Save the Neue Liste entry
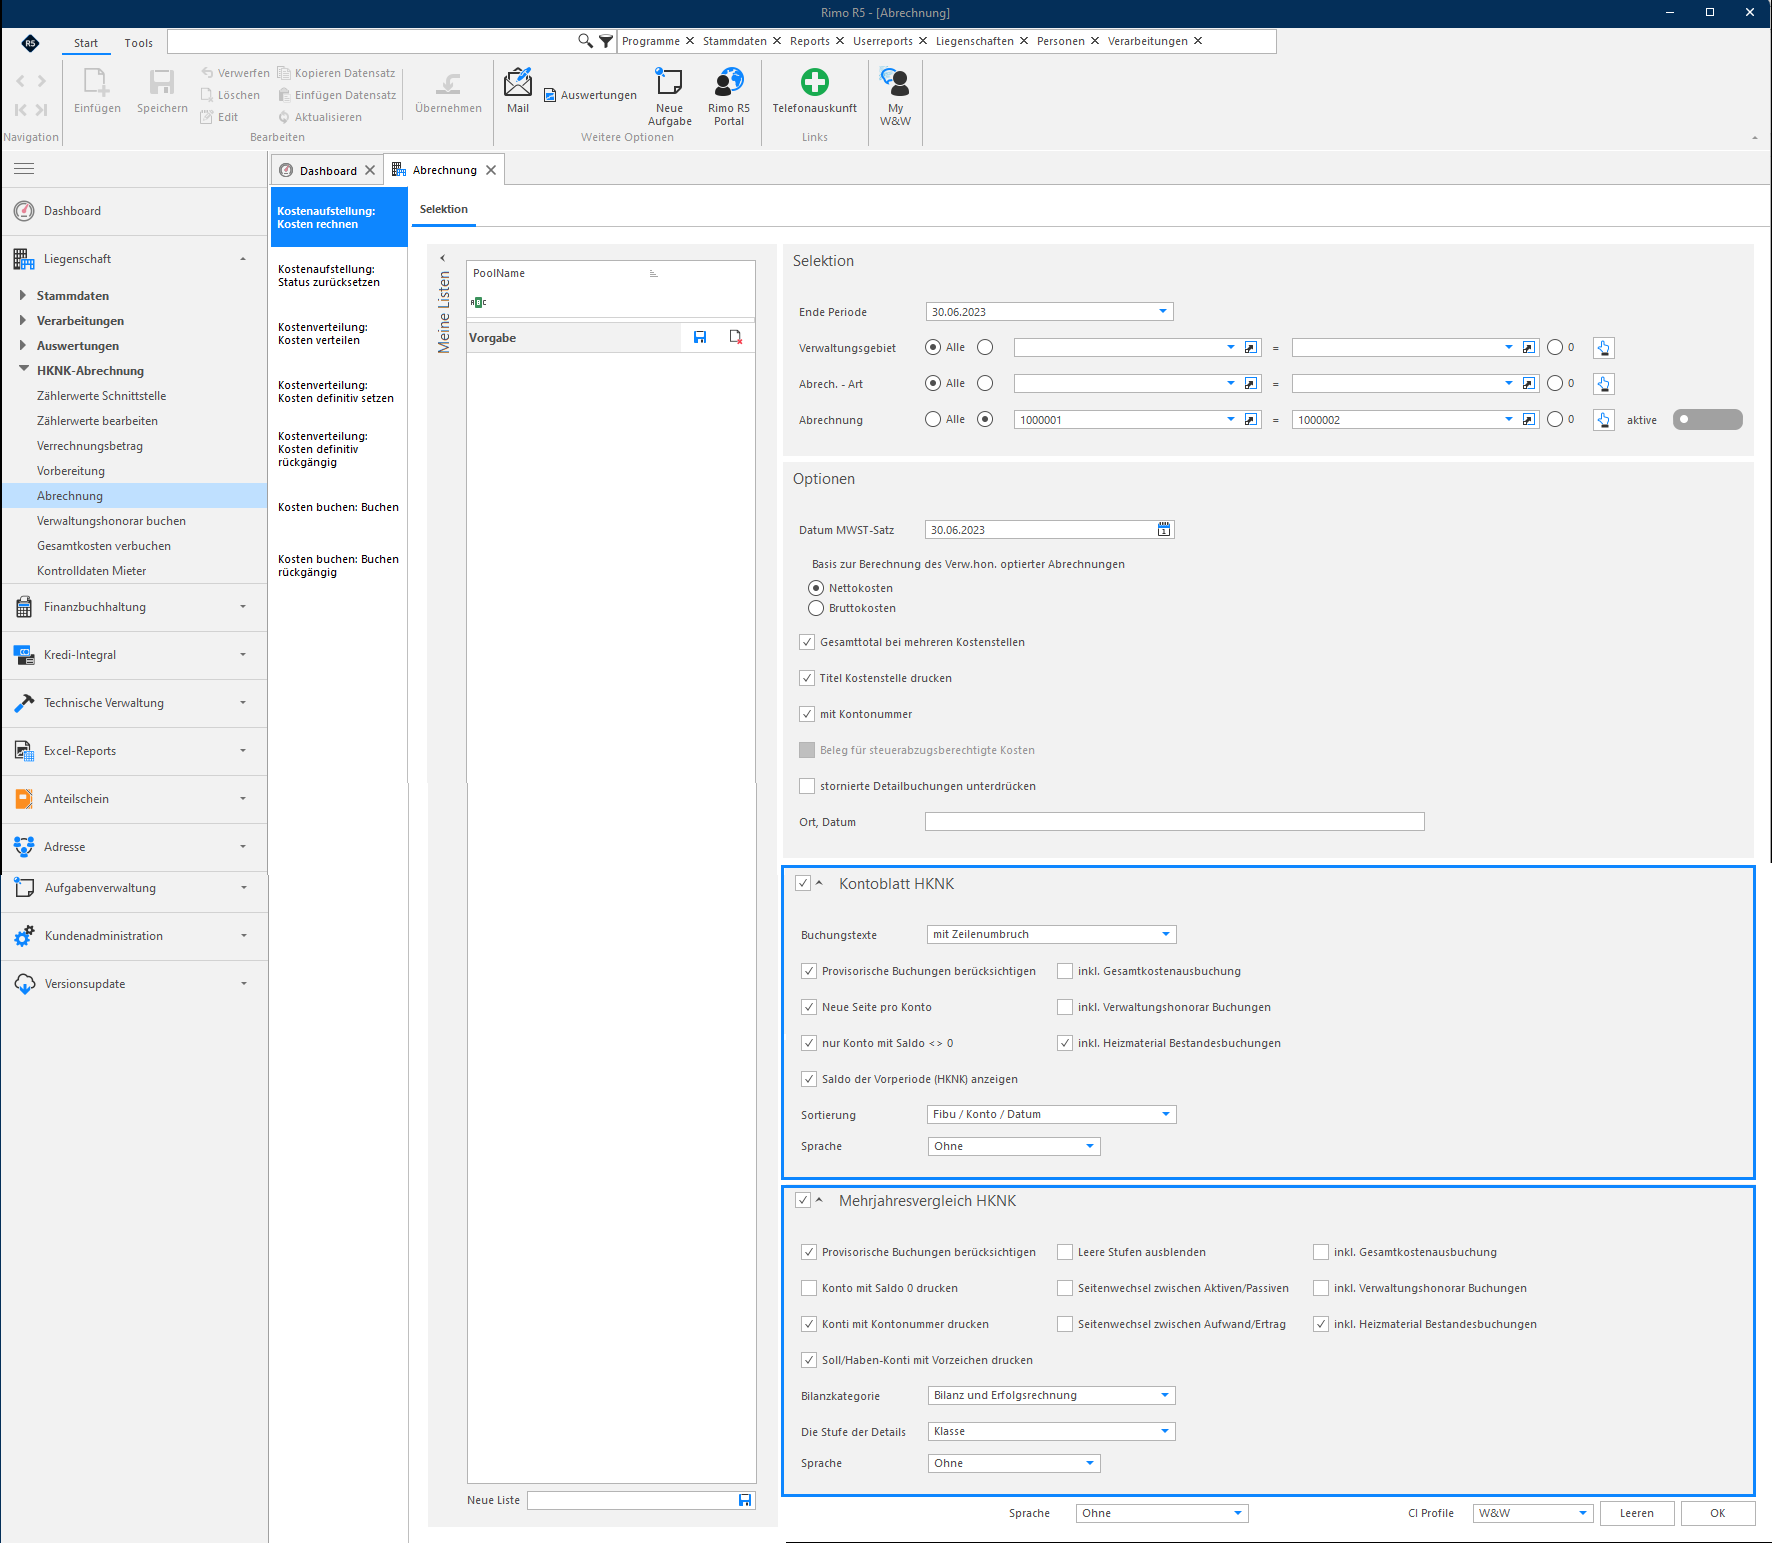1772x1543 pixels. [745, 1500]
